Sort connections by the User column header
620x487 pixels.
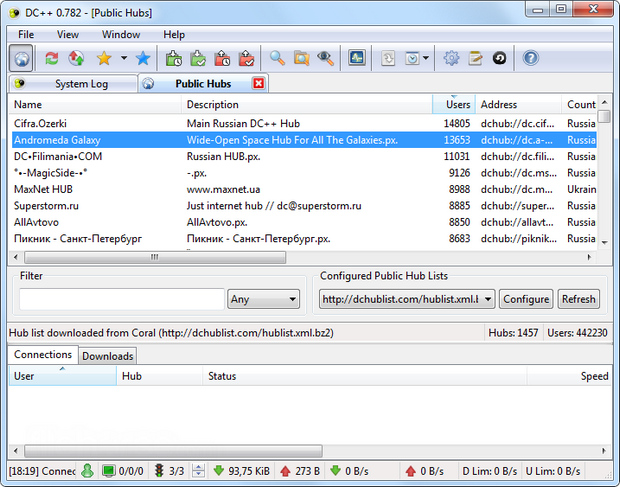click(62, 376)
